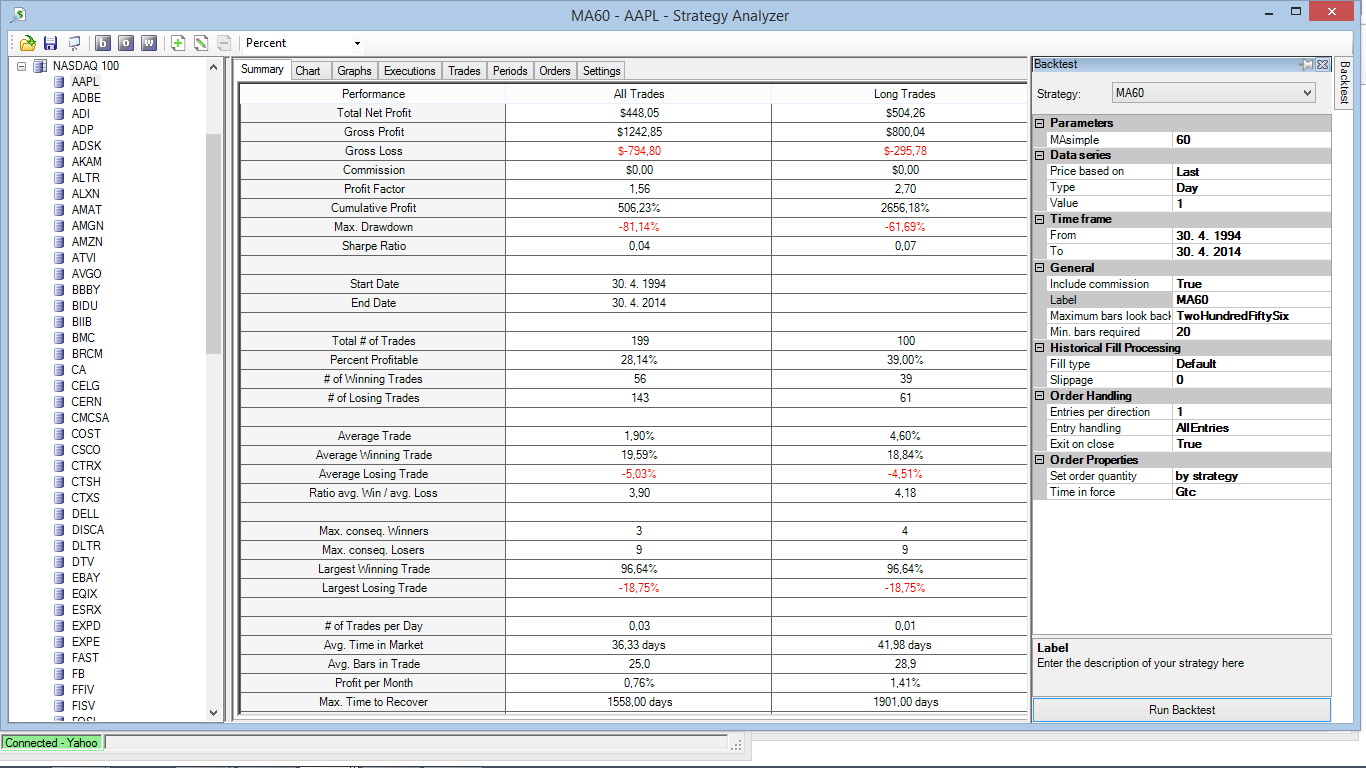1366x768 pixels.
Task: Click the database icon beside CSCO
Action: click(60, 450)
